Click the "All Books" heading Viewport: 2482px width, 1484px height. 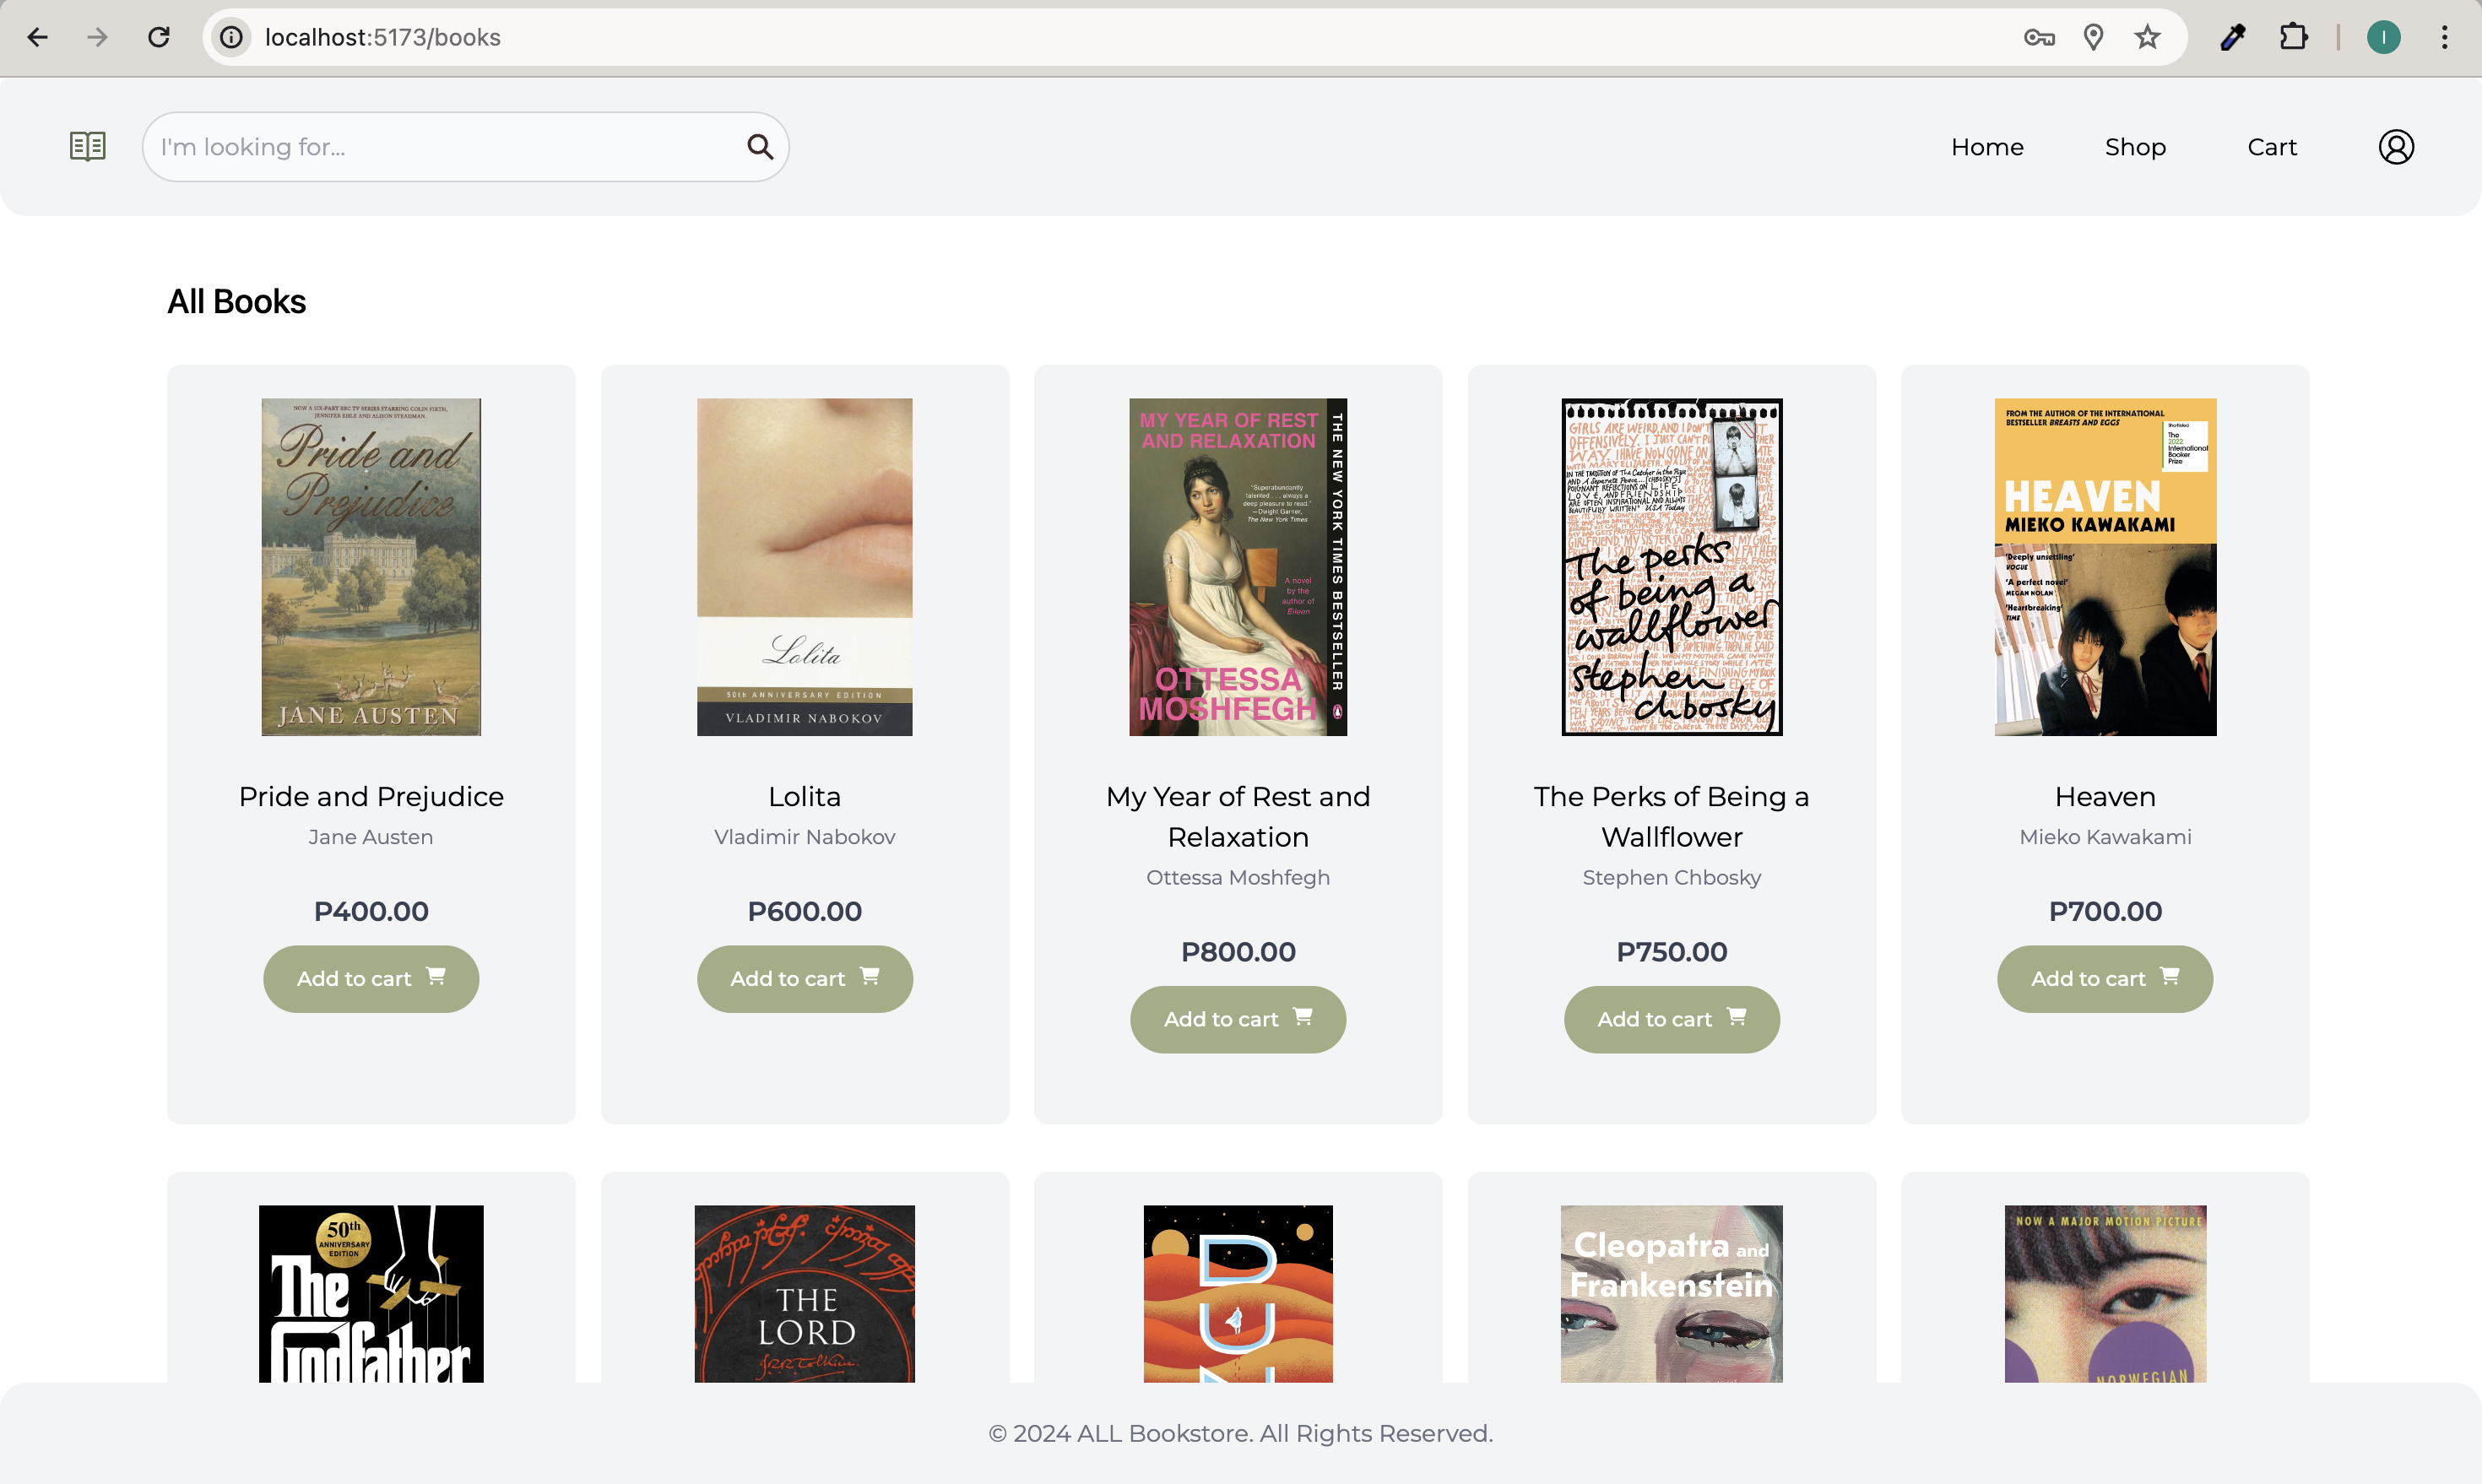pyautogui.click(x=236, y=302)
